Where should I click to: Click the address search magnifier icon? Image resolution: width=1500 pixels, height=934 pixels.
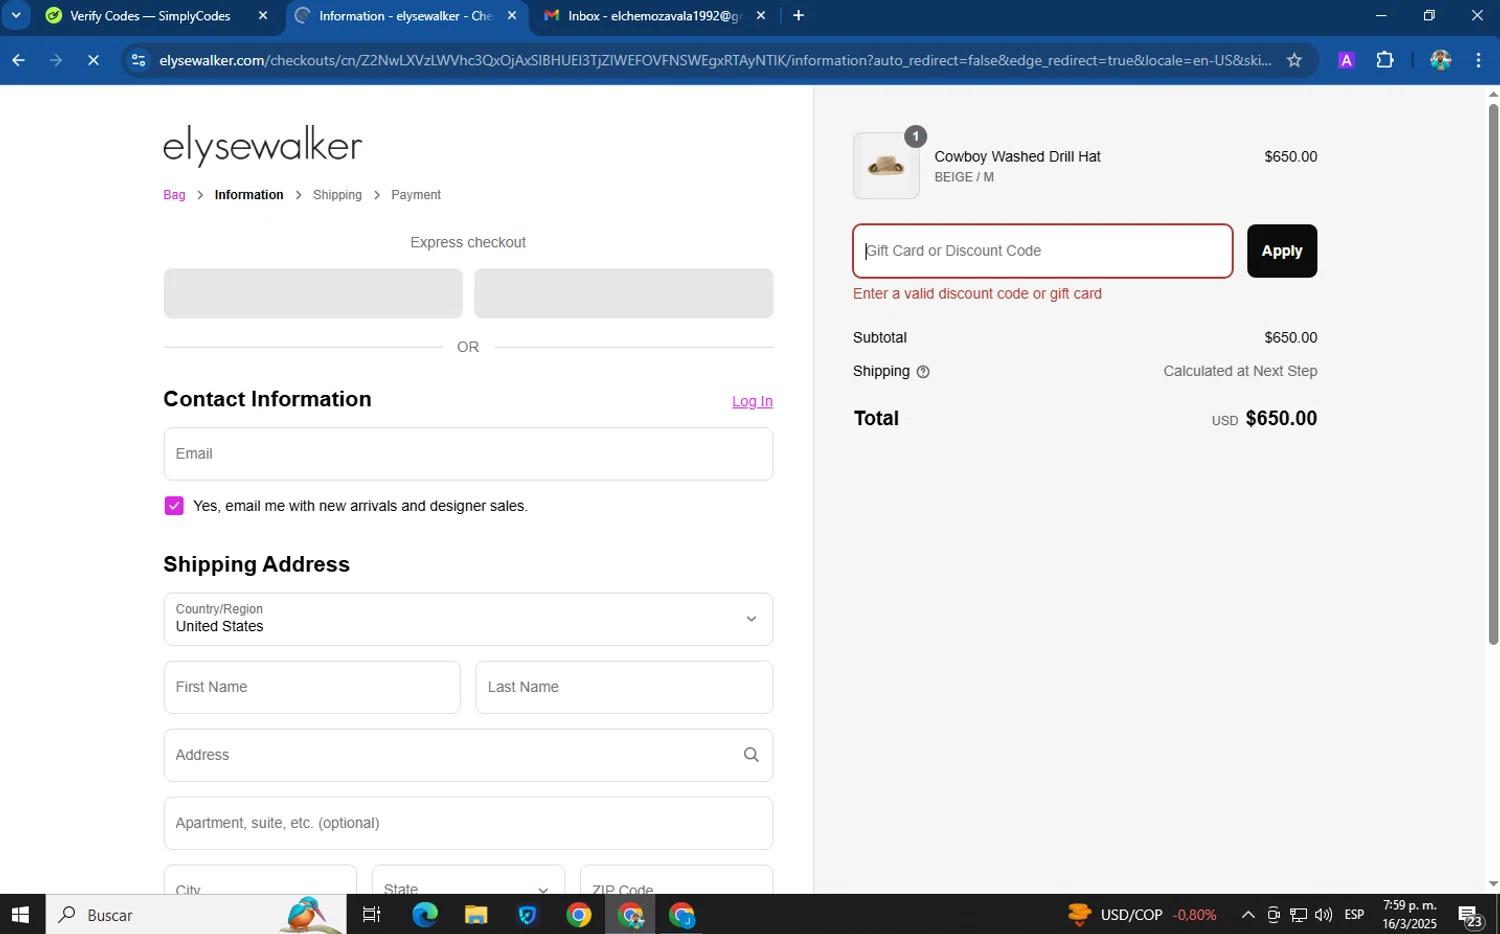tap(751, 755)
